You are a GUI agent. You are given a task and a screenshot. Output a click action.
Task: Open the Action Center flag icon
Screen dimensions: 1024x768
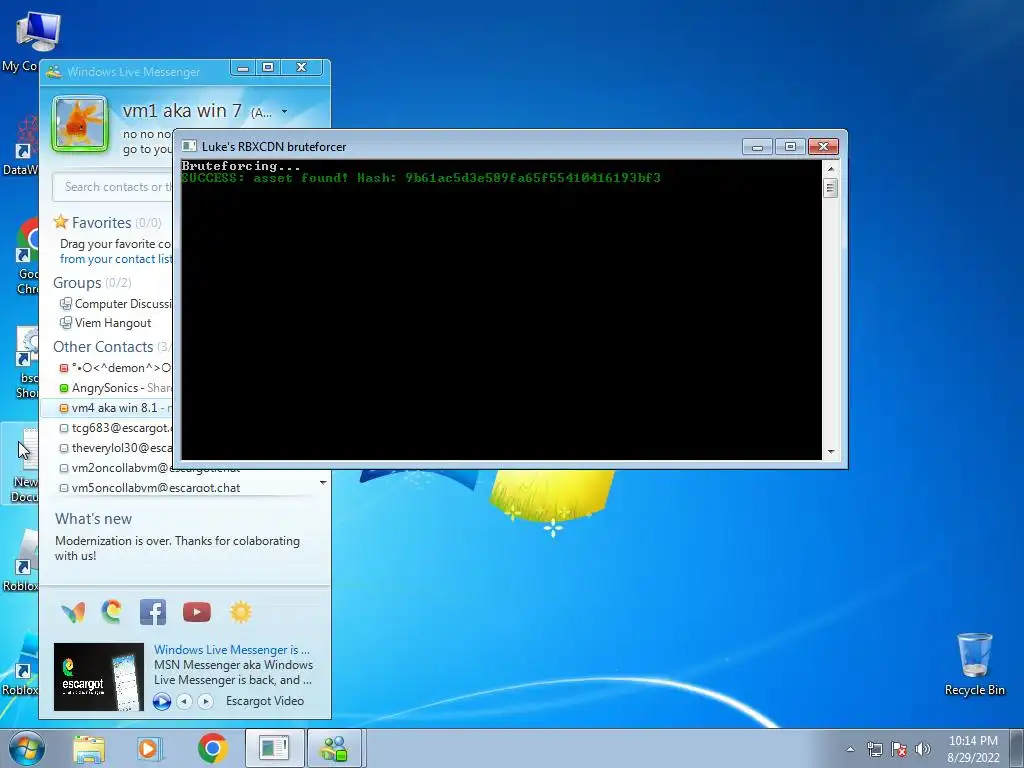click(899, 749)
